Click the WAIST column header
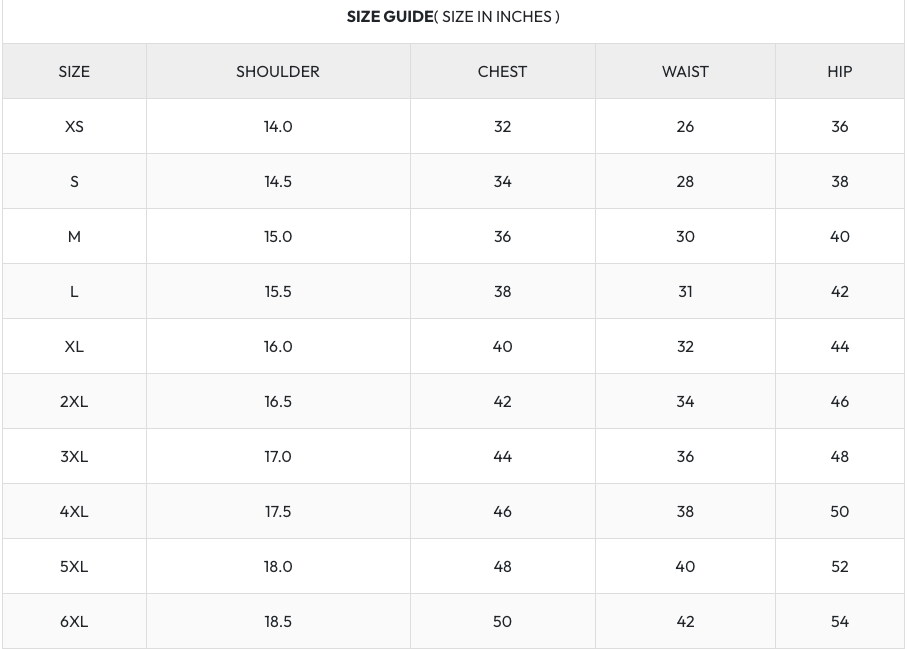This screenshot has height=649, width=908. (x=685, y=72)
